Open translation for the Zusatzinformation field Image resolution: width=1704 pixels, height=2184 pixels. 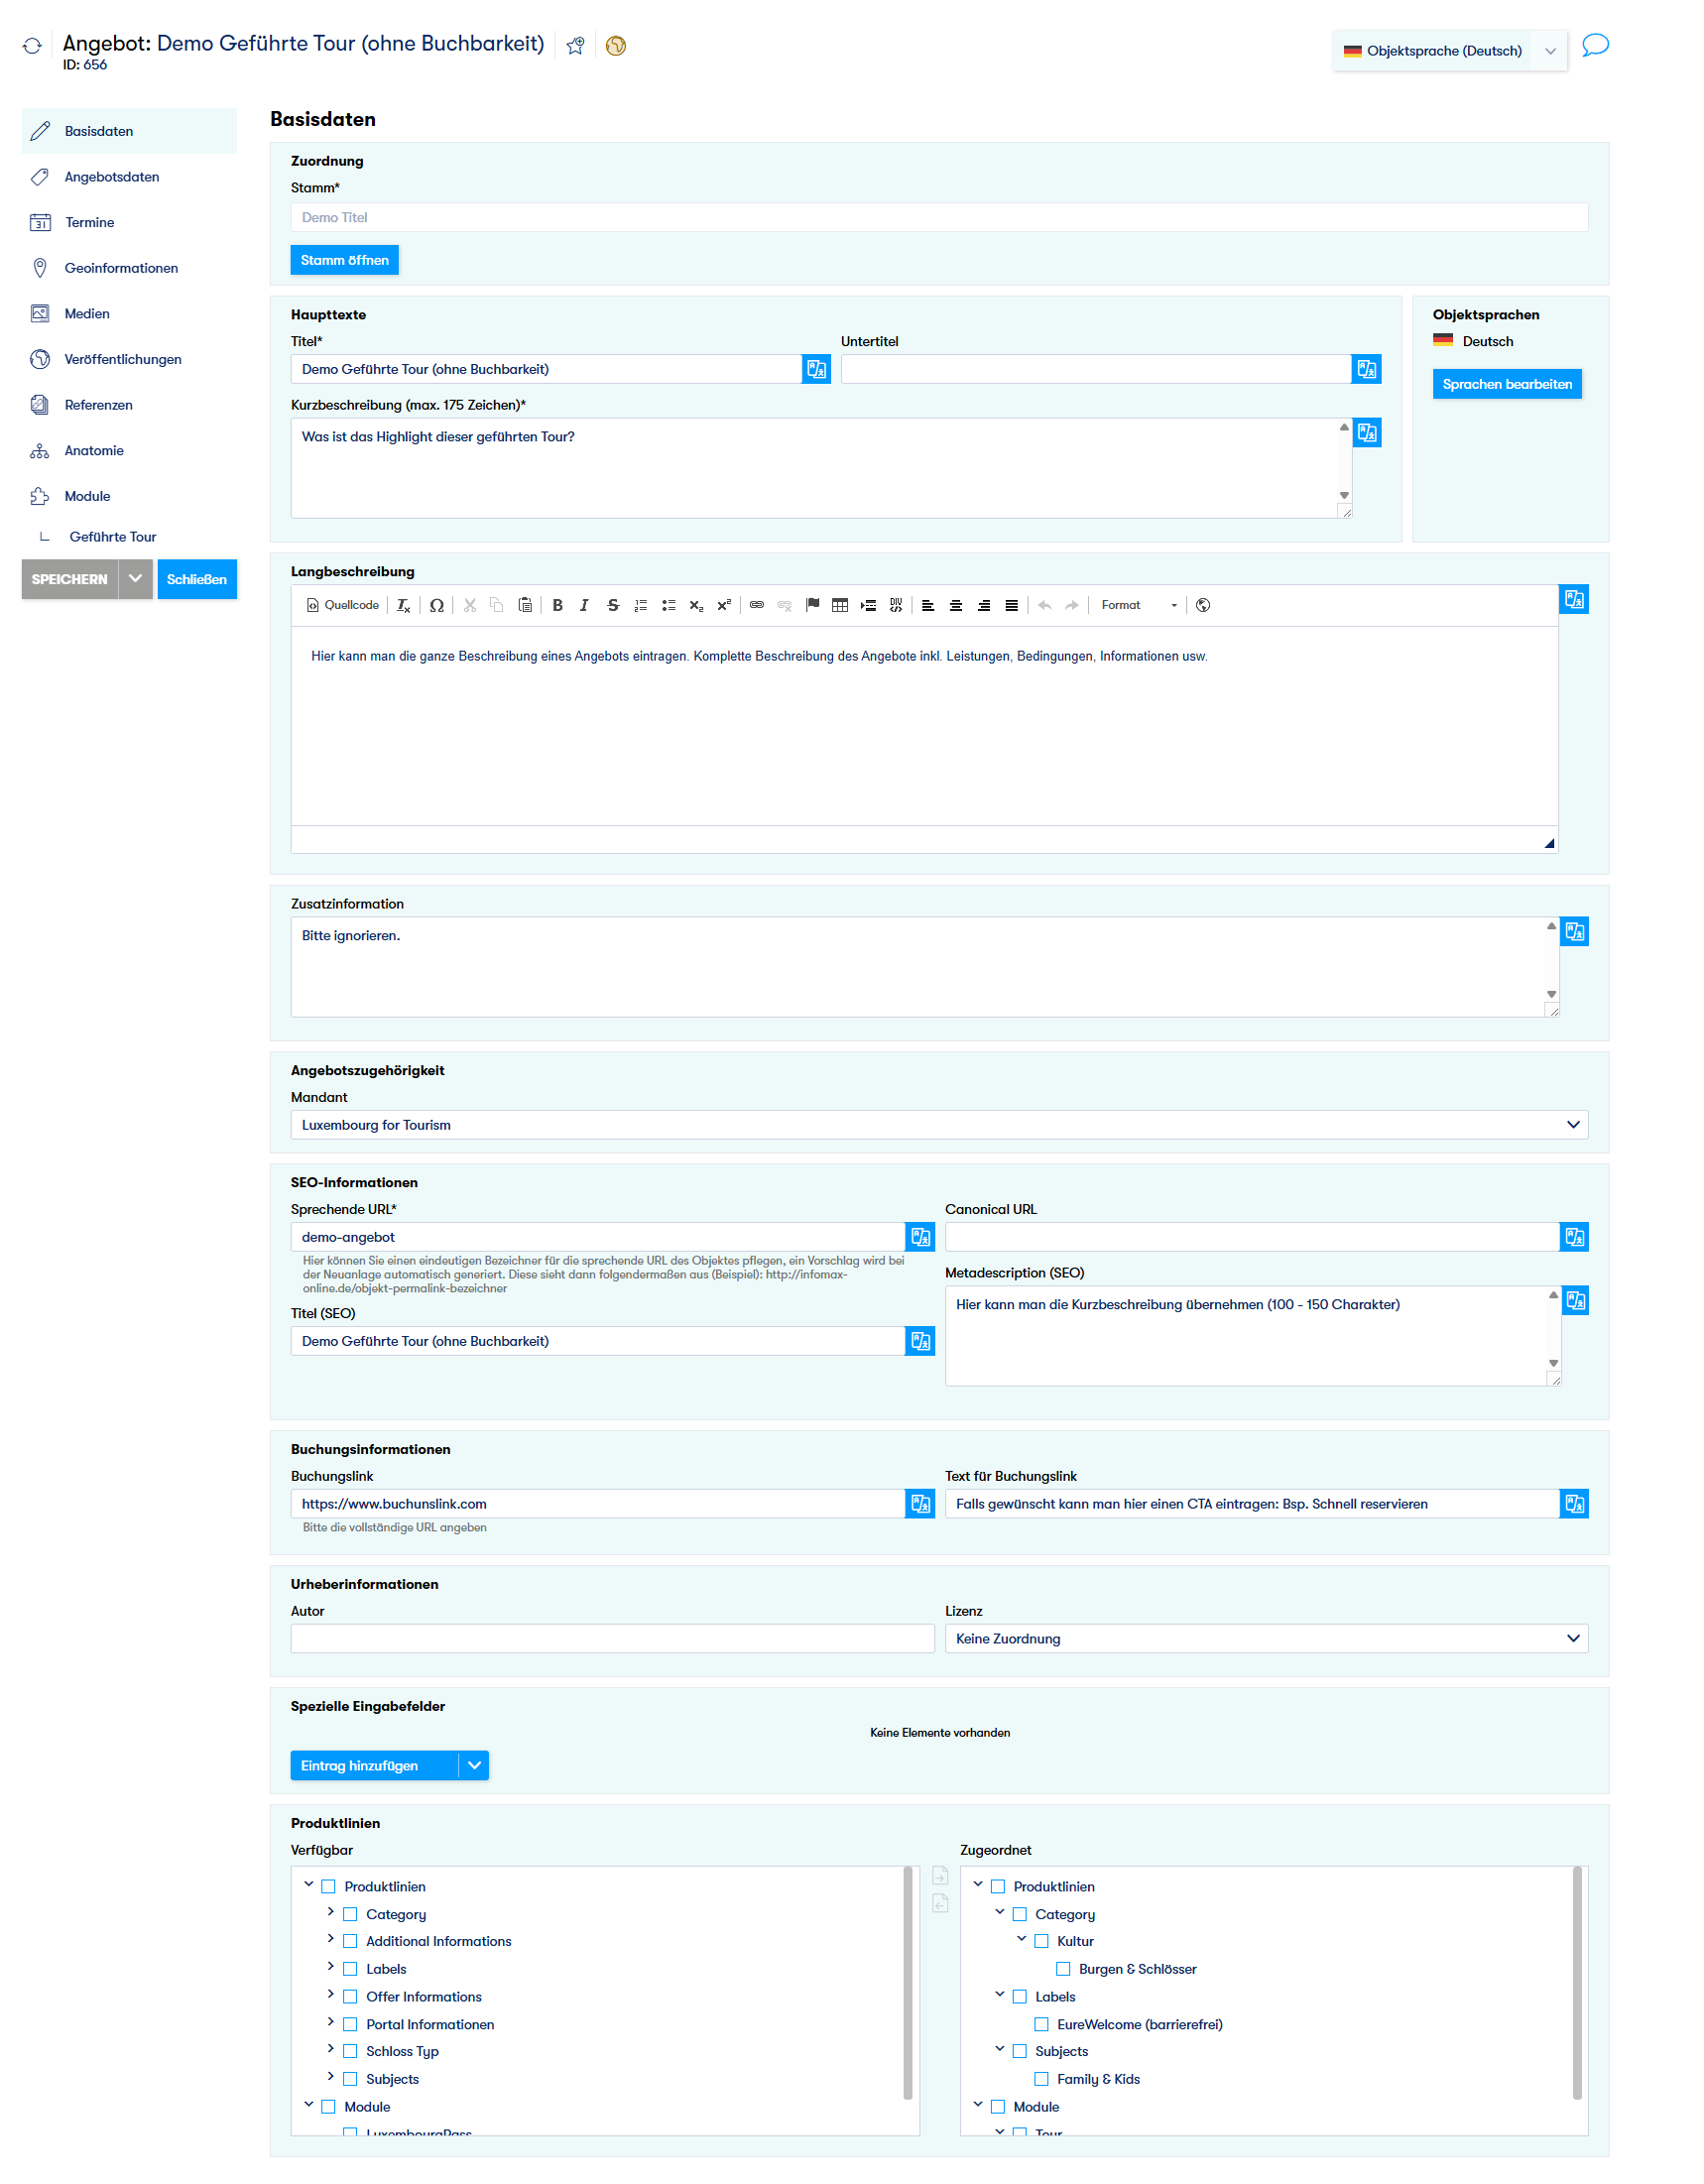1575,932
